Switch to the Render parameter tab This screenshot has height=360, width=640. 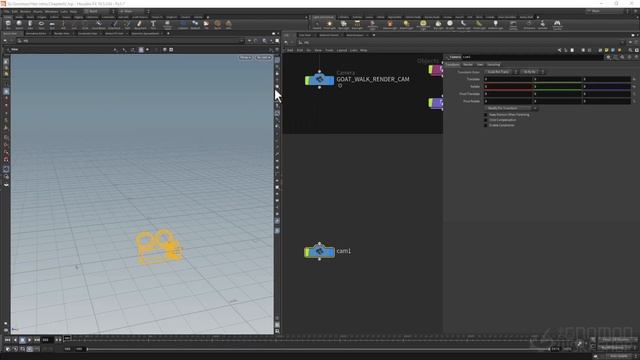pyautogui.click(x=468, y=64)
